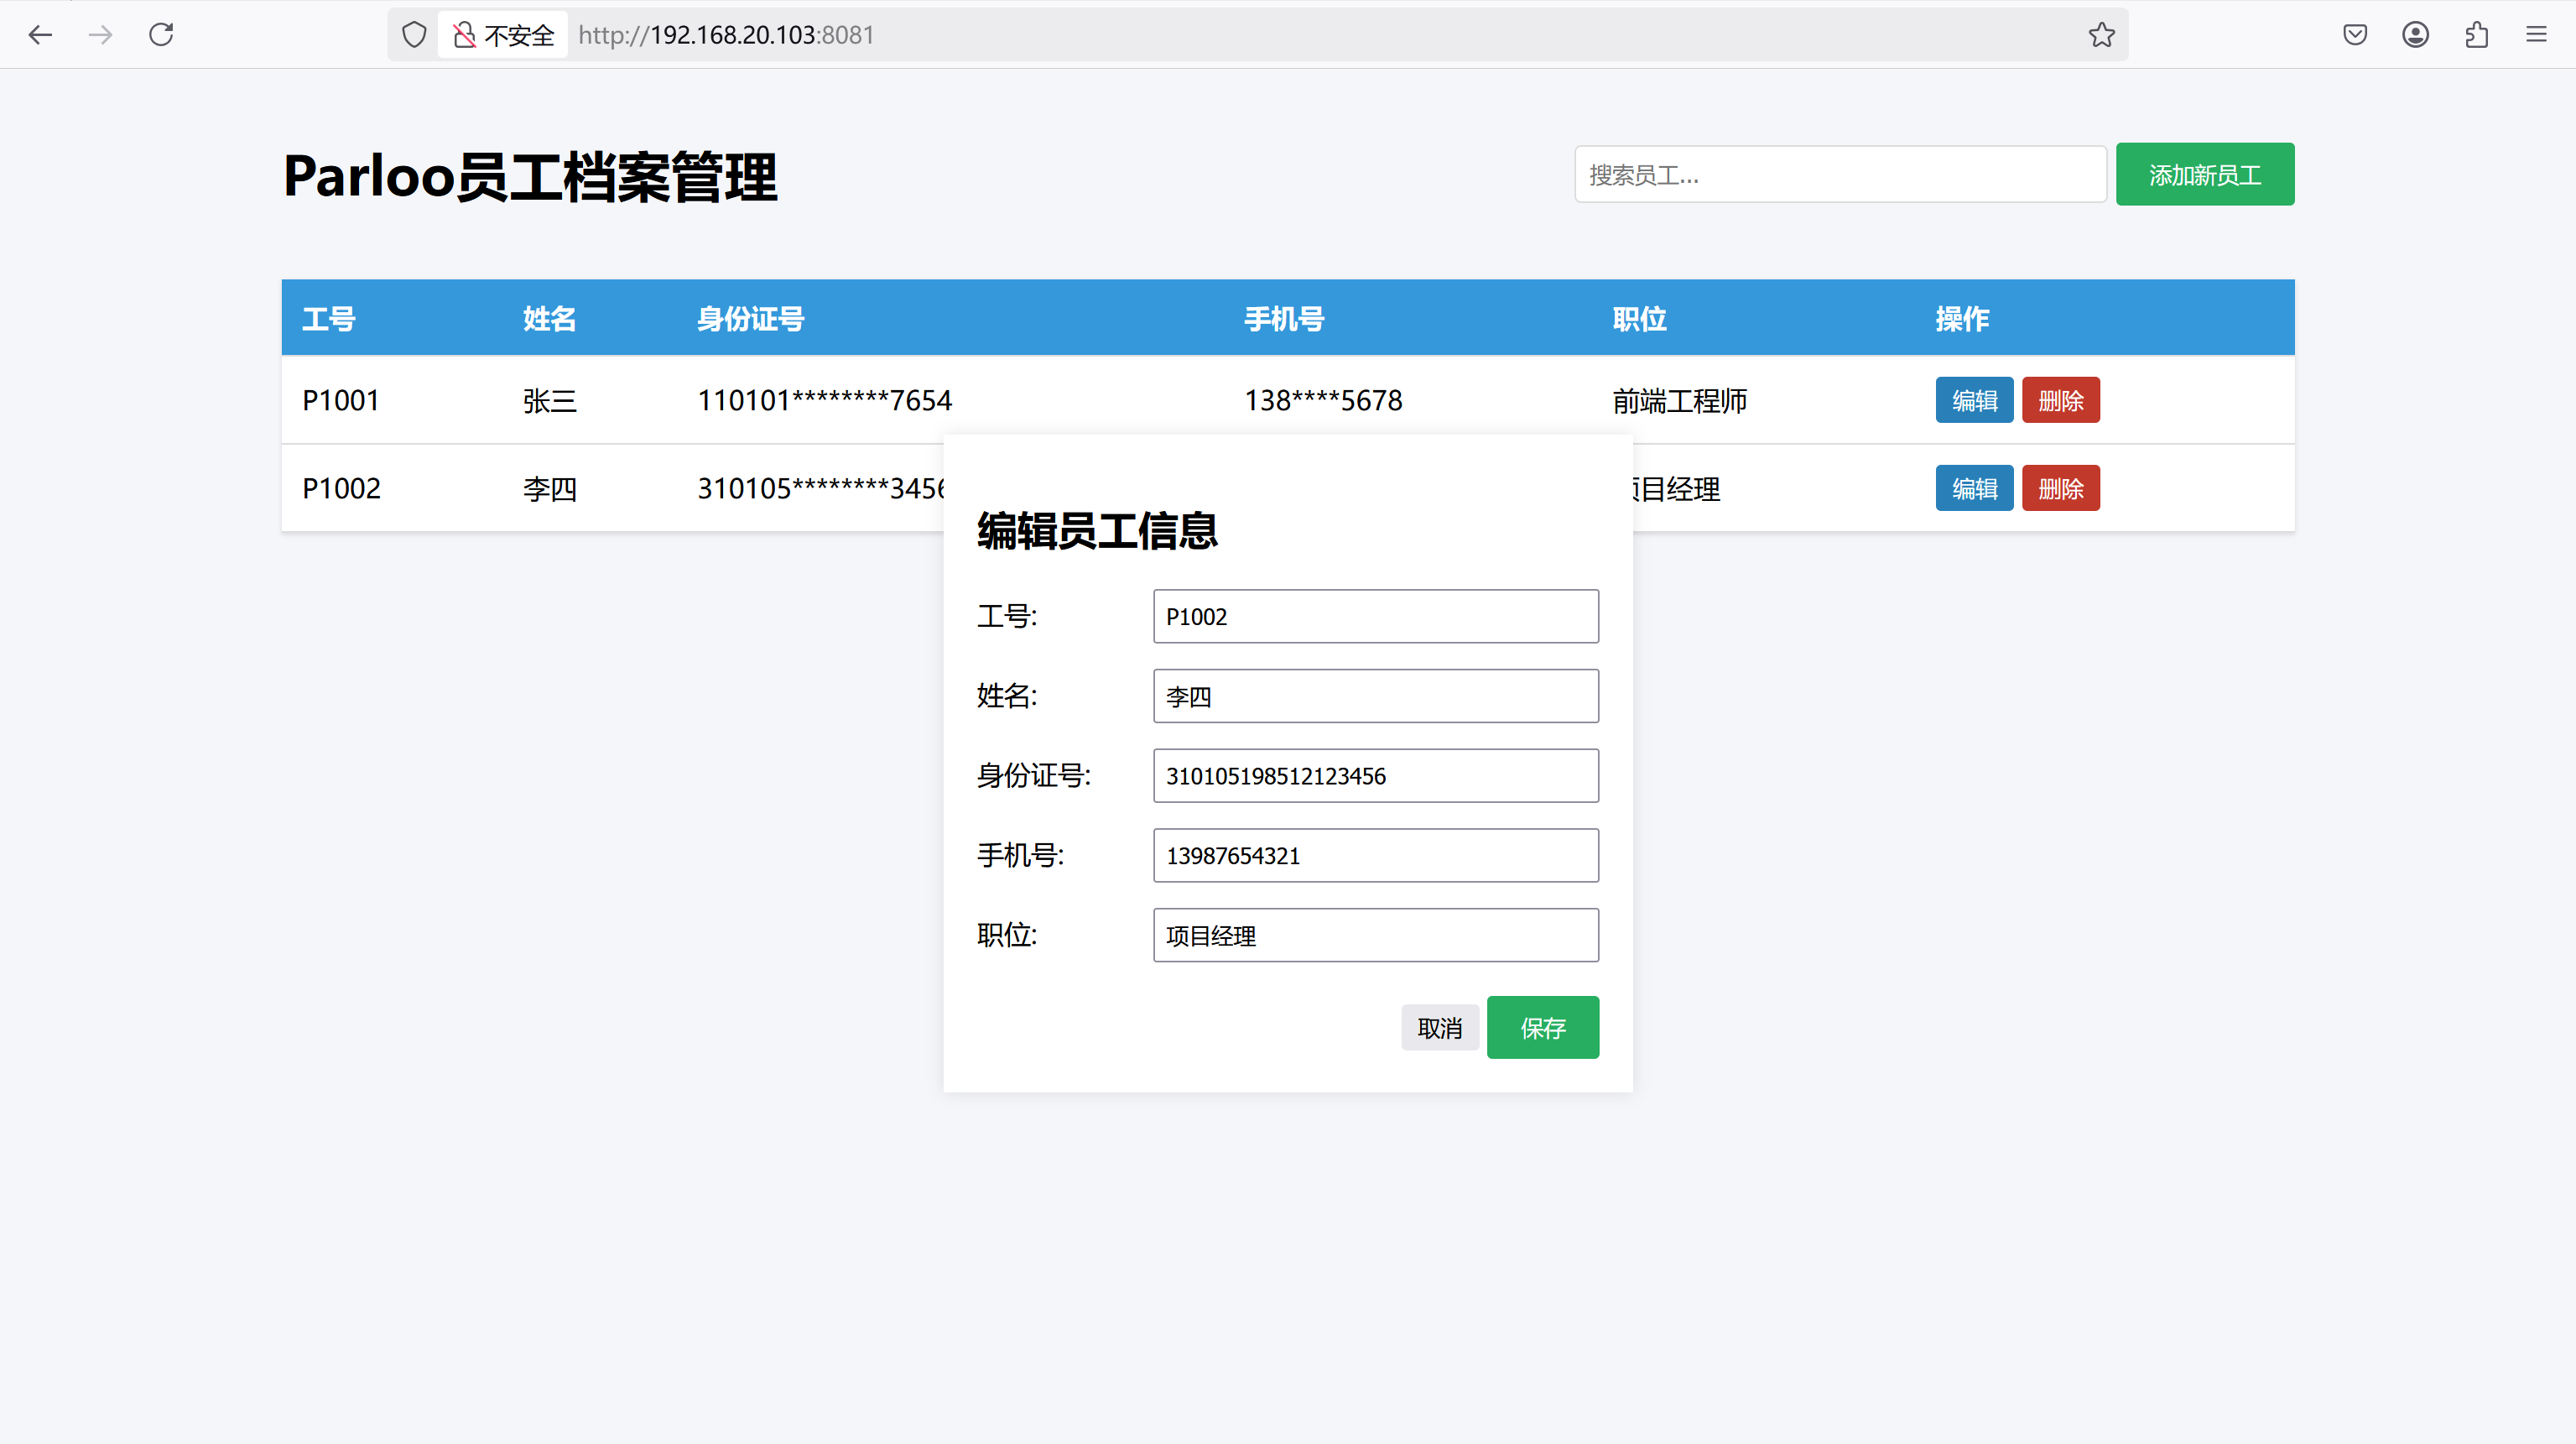Click the 手机号 field with 13987654321

[x=1376, y=855]
